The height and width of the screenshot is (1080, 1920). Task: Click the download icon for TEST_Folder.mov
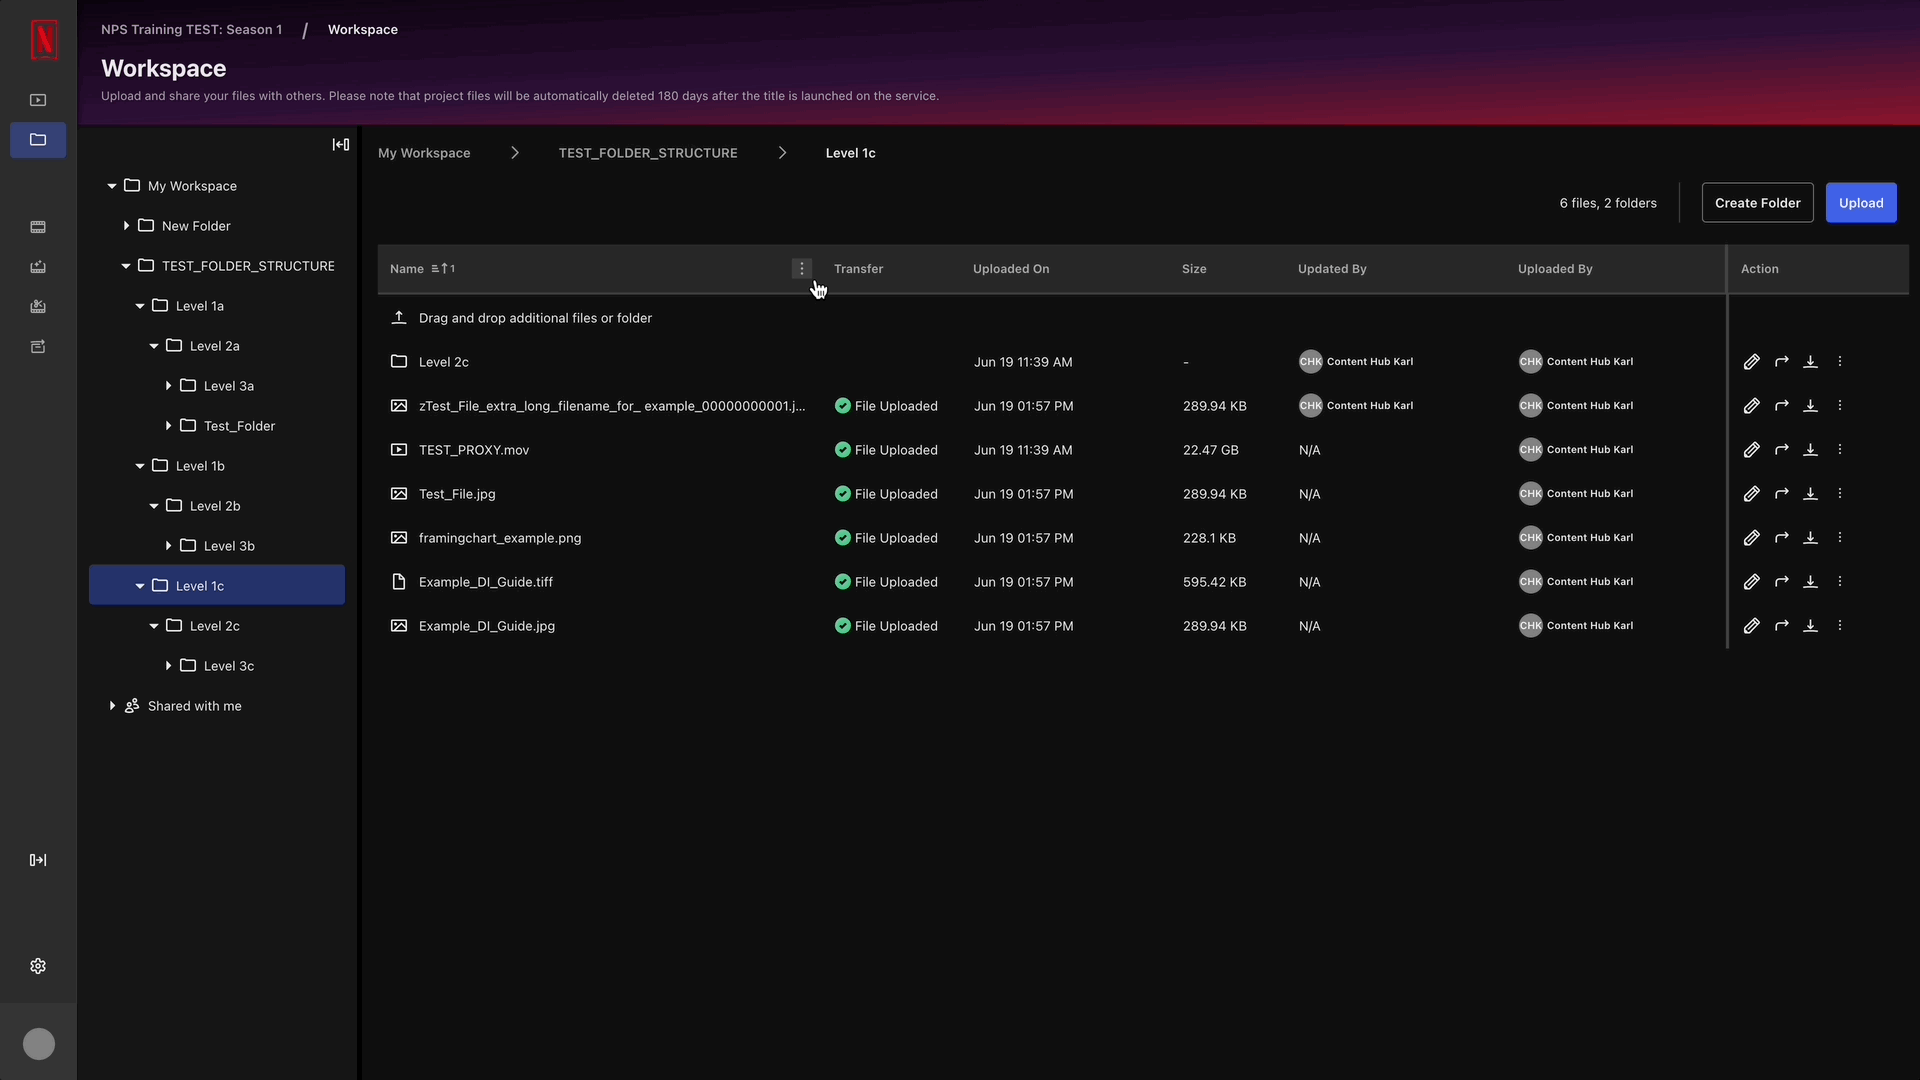1811,450
